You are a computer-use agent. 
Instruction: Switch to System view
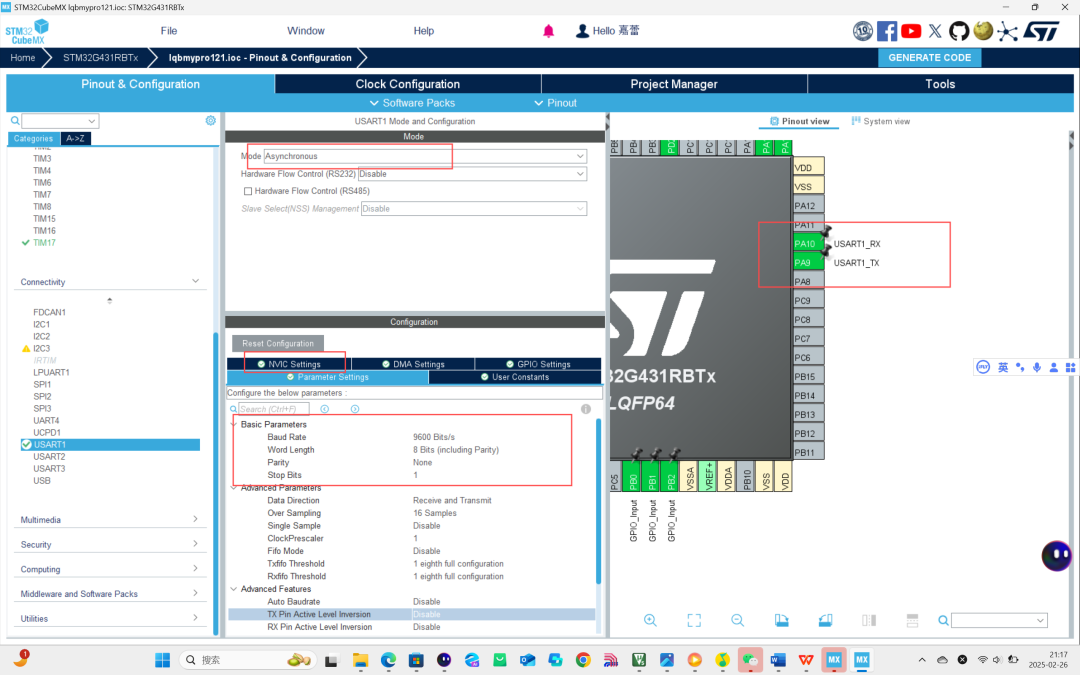[880, 121]
